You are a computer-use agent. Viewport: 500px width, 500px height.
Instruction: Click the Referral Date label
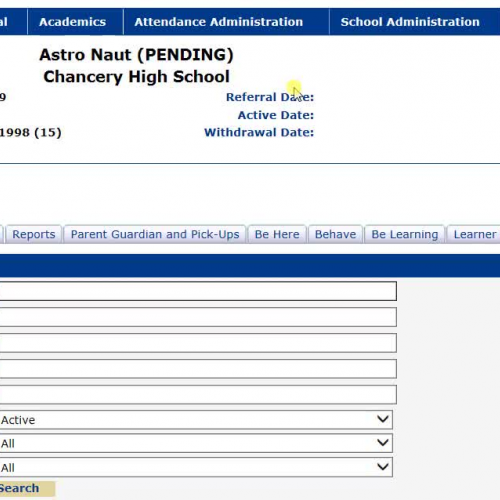[x=270, y=97]
